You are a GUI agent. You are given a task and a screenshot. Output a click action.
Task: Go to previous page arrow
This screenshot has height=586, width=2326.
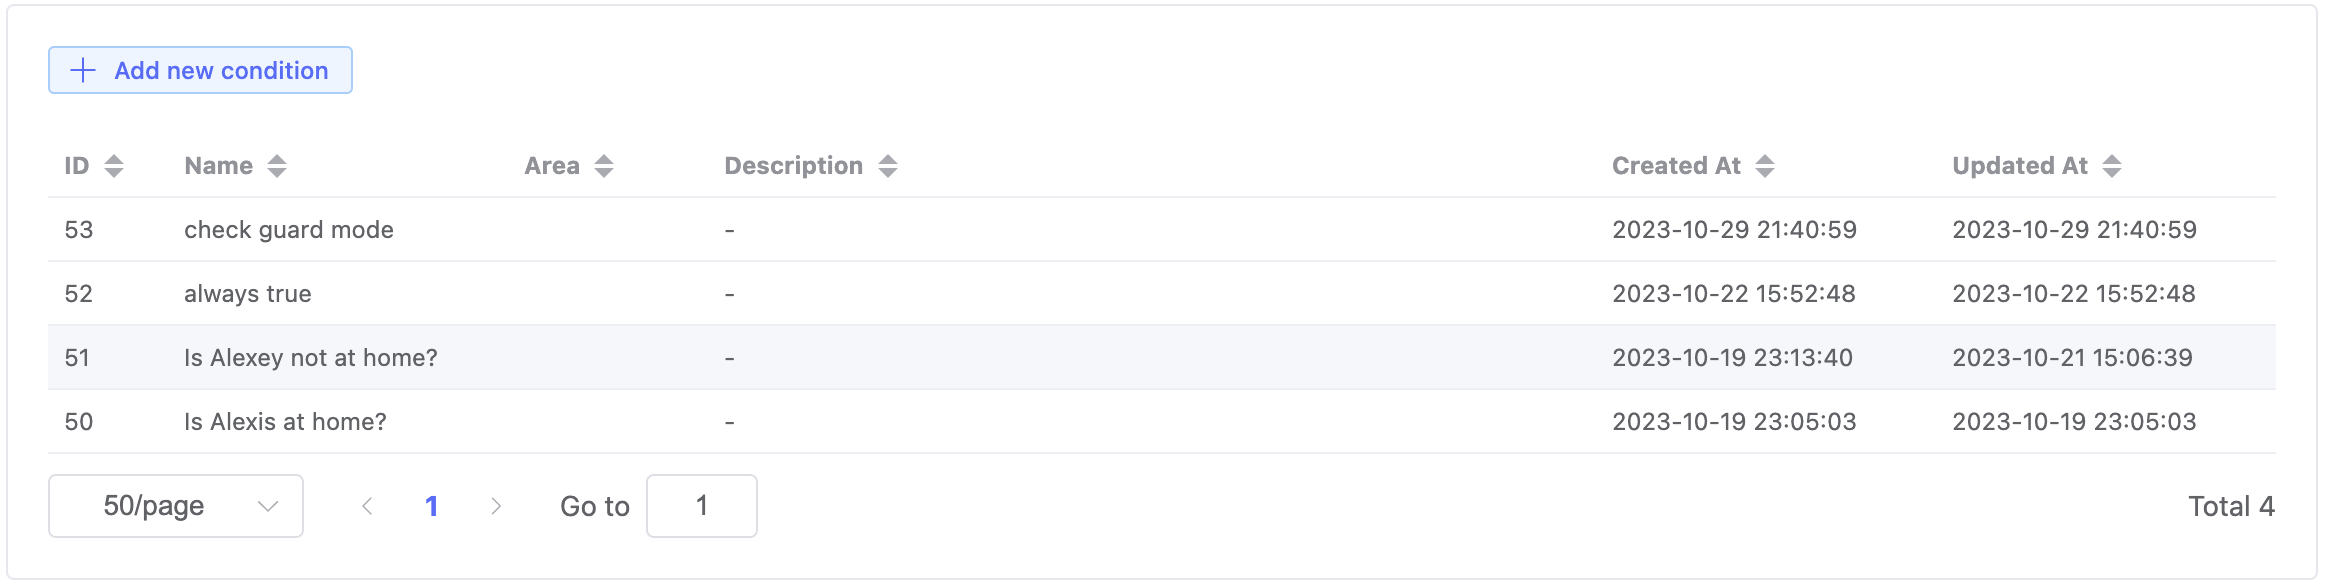367,506
